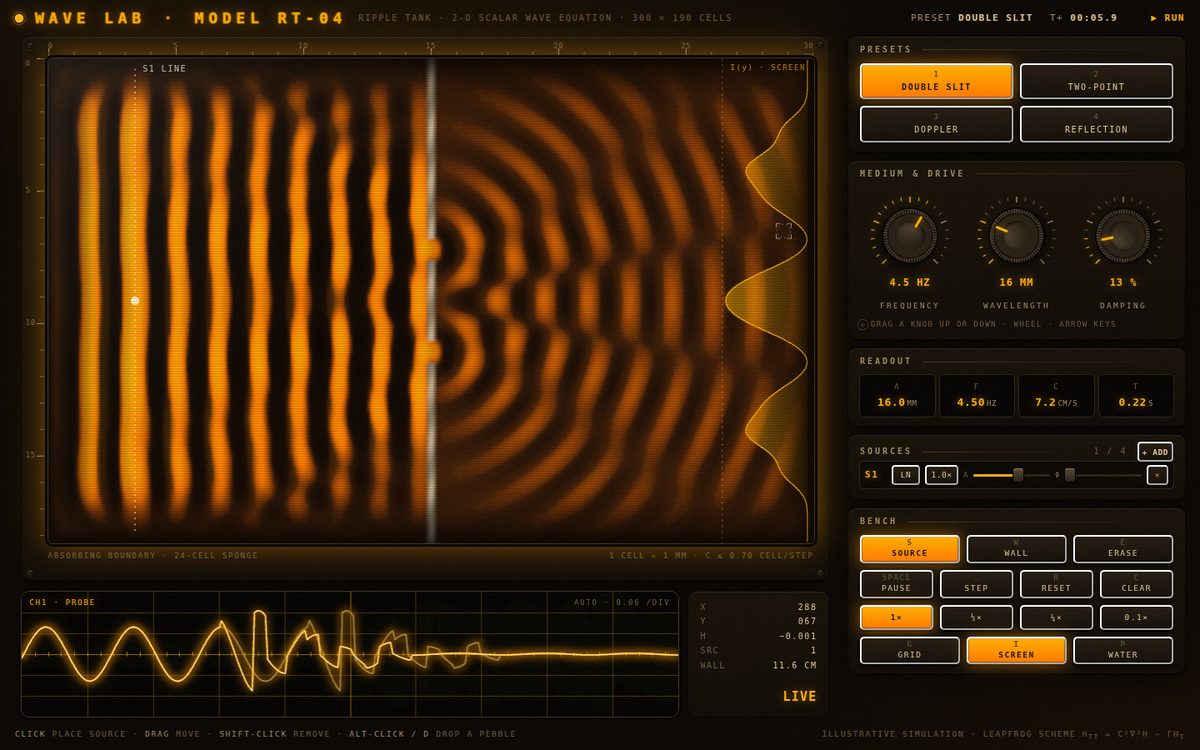
Task: Click the probe H value −0.001
Action: pyautogui.click(x=798, y=636)
